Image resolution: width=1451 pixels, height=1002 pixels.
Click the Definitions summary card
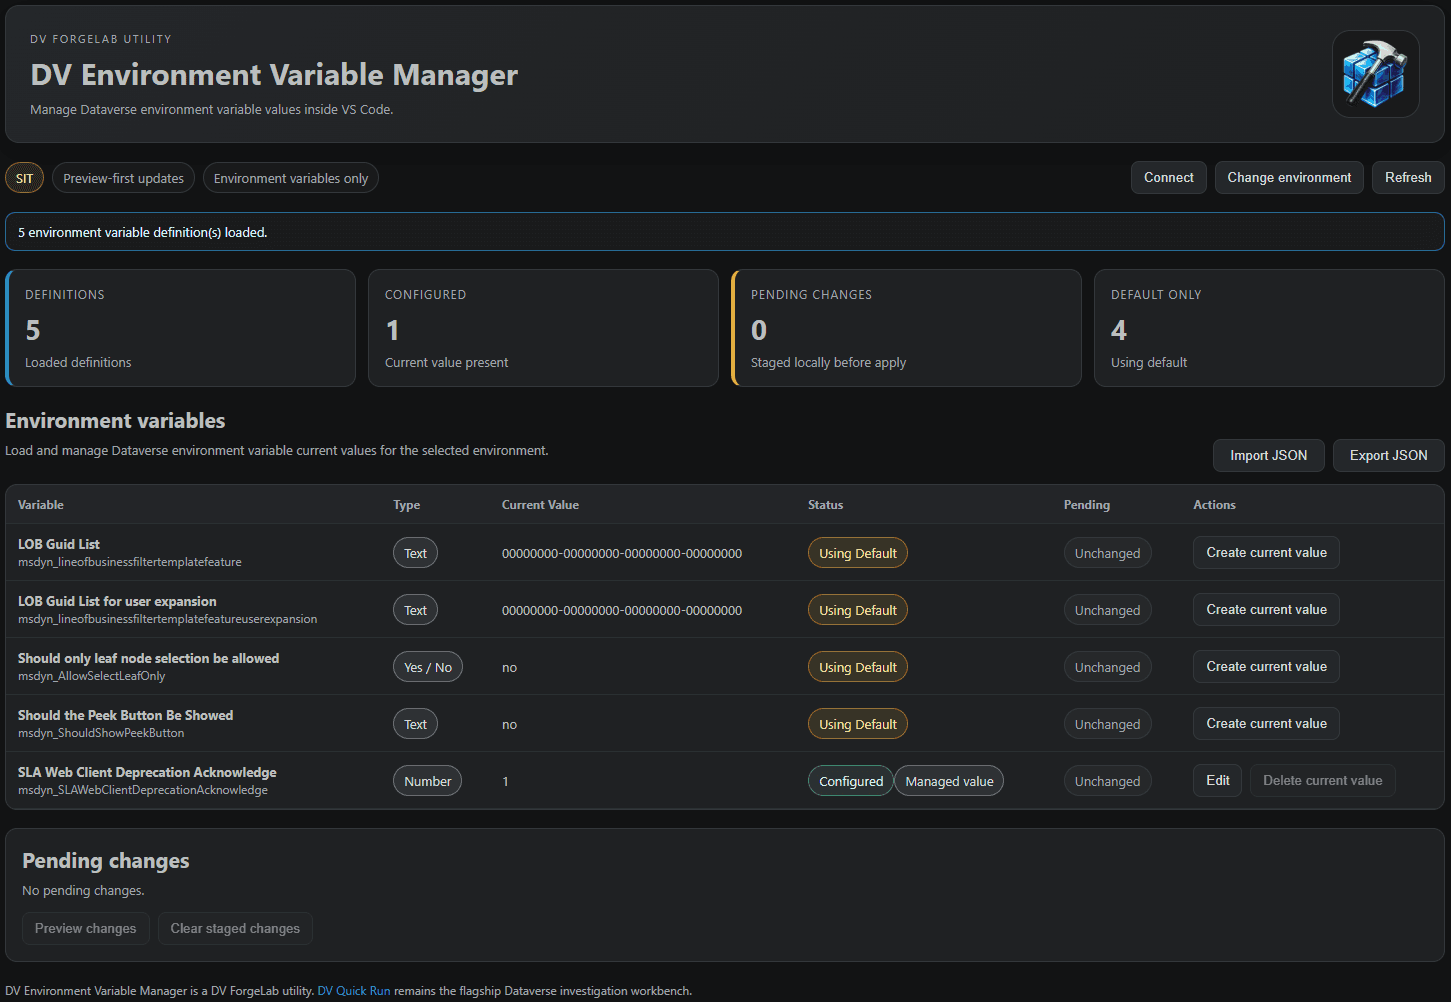(x=180, y=328)
